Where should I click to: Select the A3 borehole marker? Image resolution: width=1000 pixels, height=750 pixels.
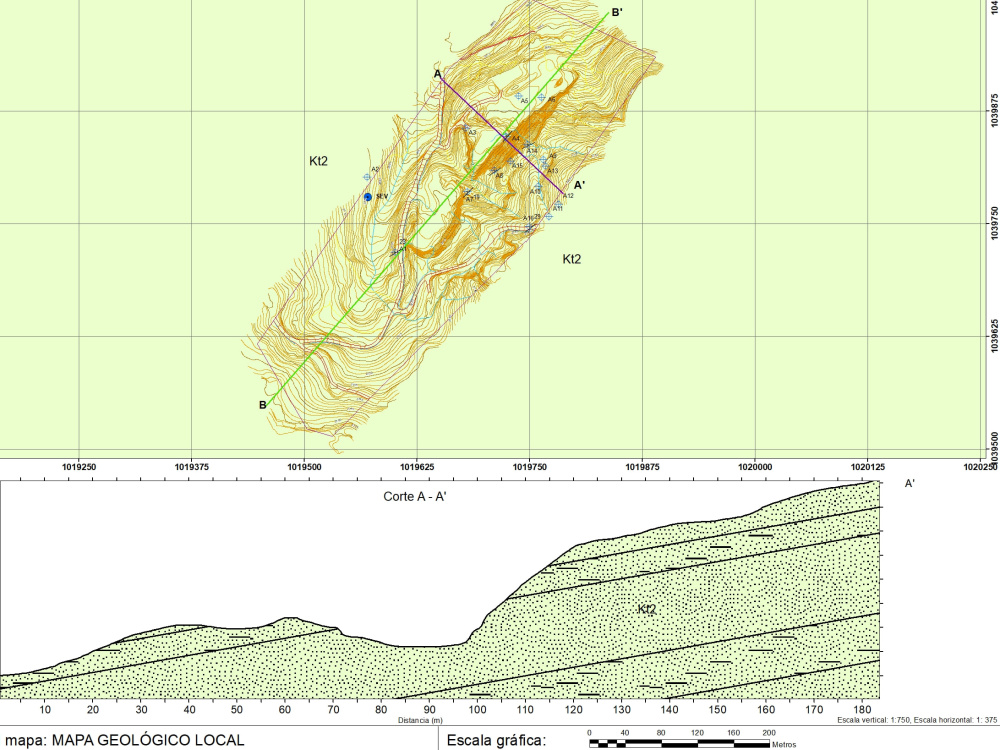click(466, 129)
